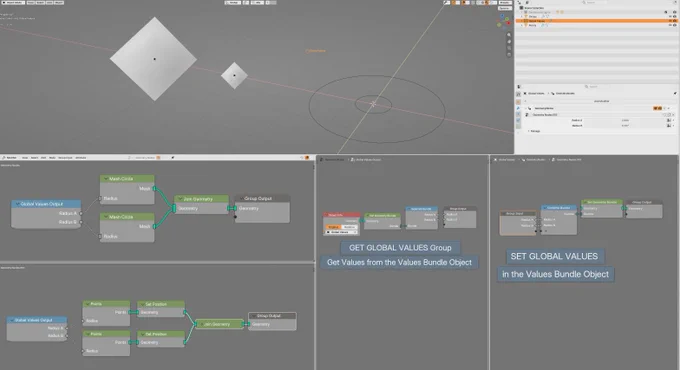The height and width of the screenshot is (370, 680).
Task: Open Options dropdown in viewport top right
Action: coord(504,8)
